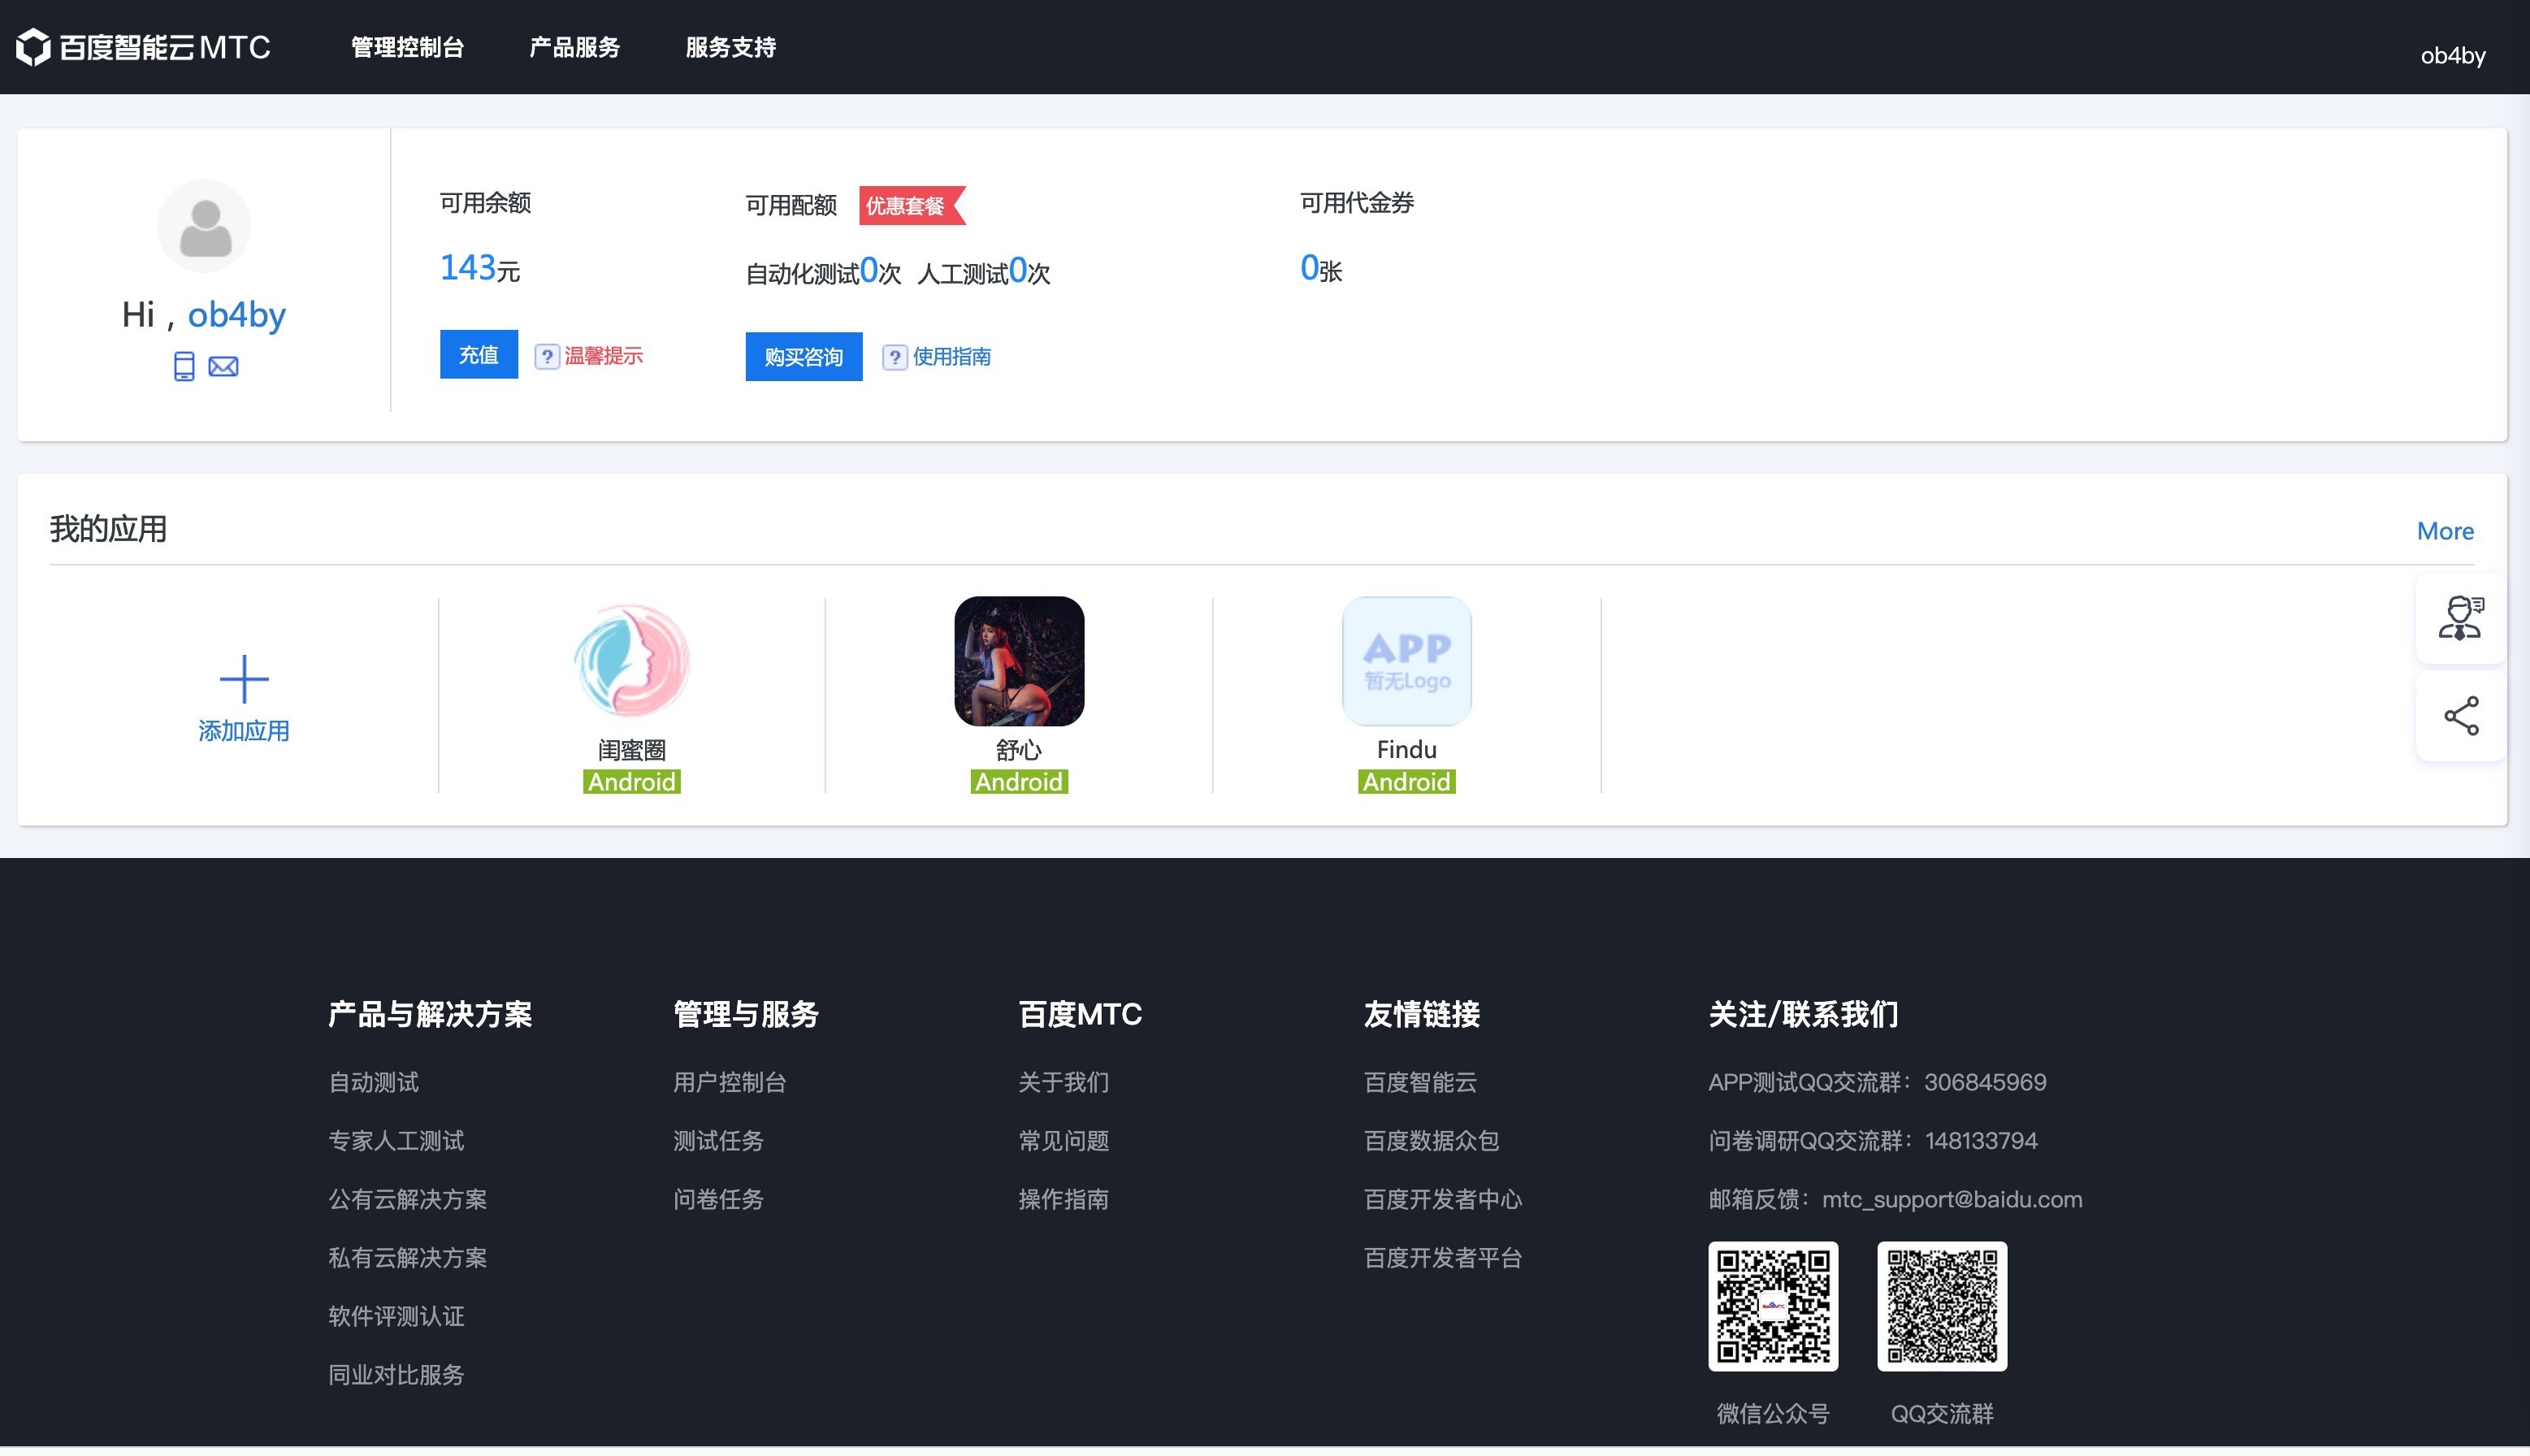This screenshot has height=1456, width=2530.
Task: Open the 舒心 app thumbnail
Action: 1018,661
